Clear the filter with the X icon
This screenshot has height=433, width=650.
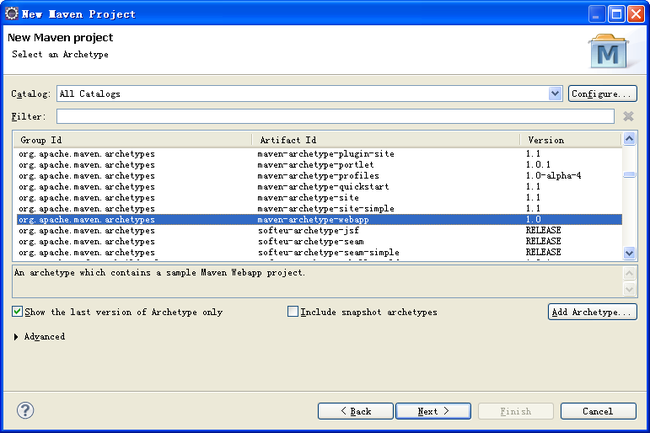(x=628, y=116)
